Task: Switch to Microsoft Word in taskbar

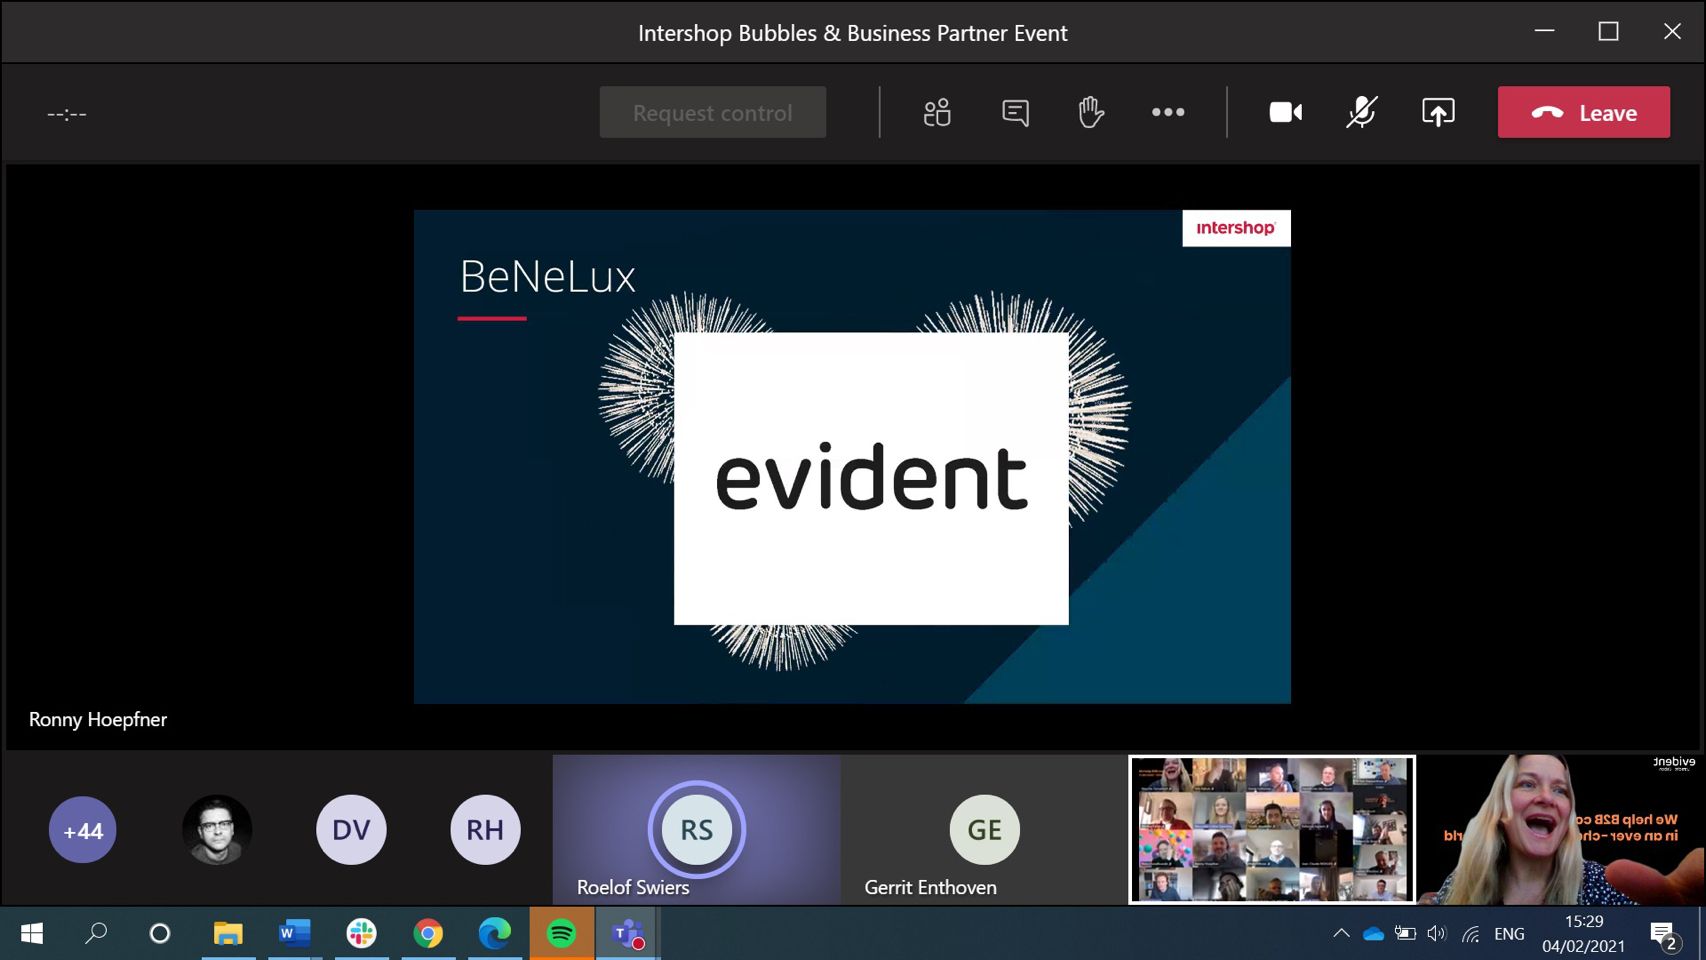Action: 294,934
